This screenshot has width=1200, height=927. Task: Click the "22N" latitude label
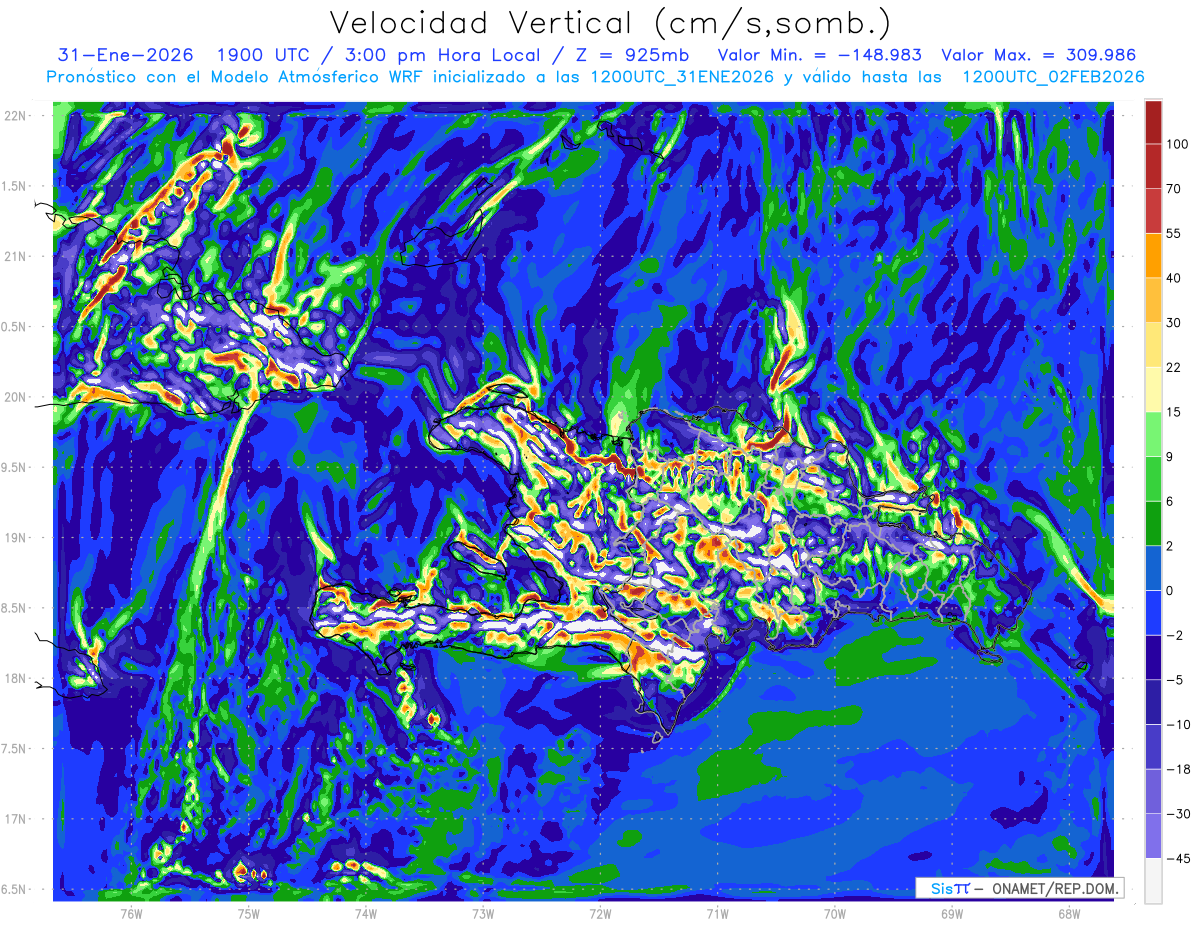(16, 115)
